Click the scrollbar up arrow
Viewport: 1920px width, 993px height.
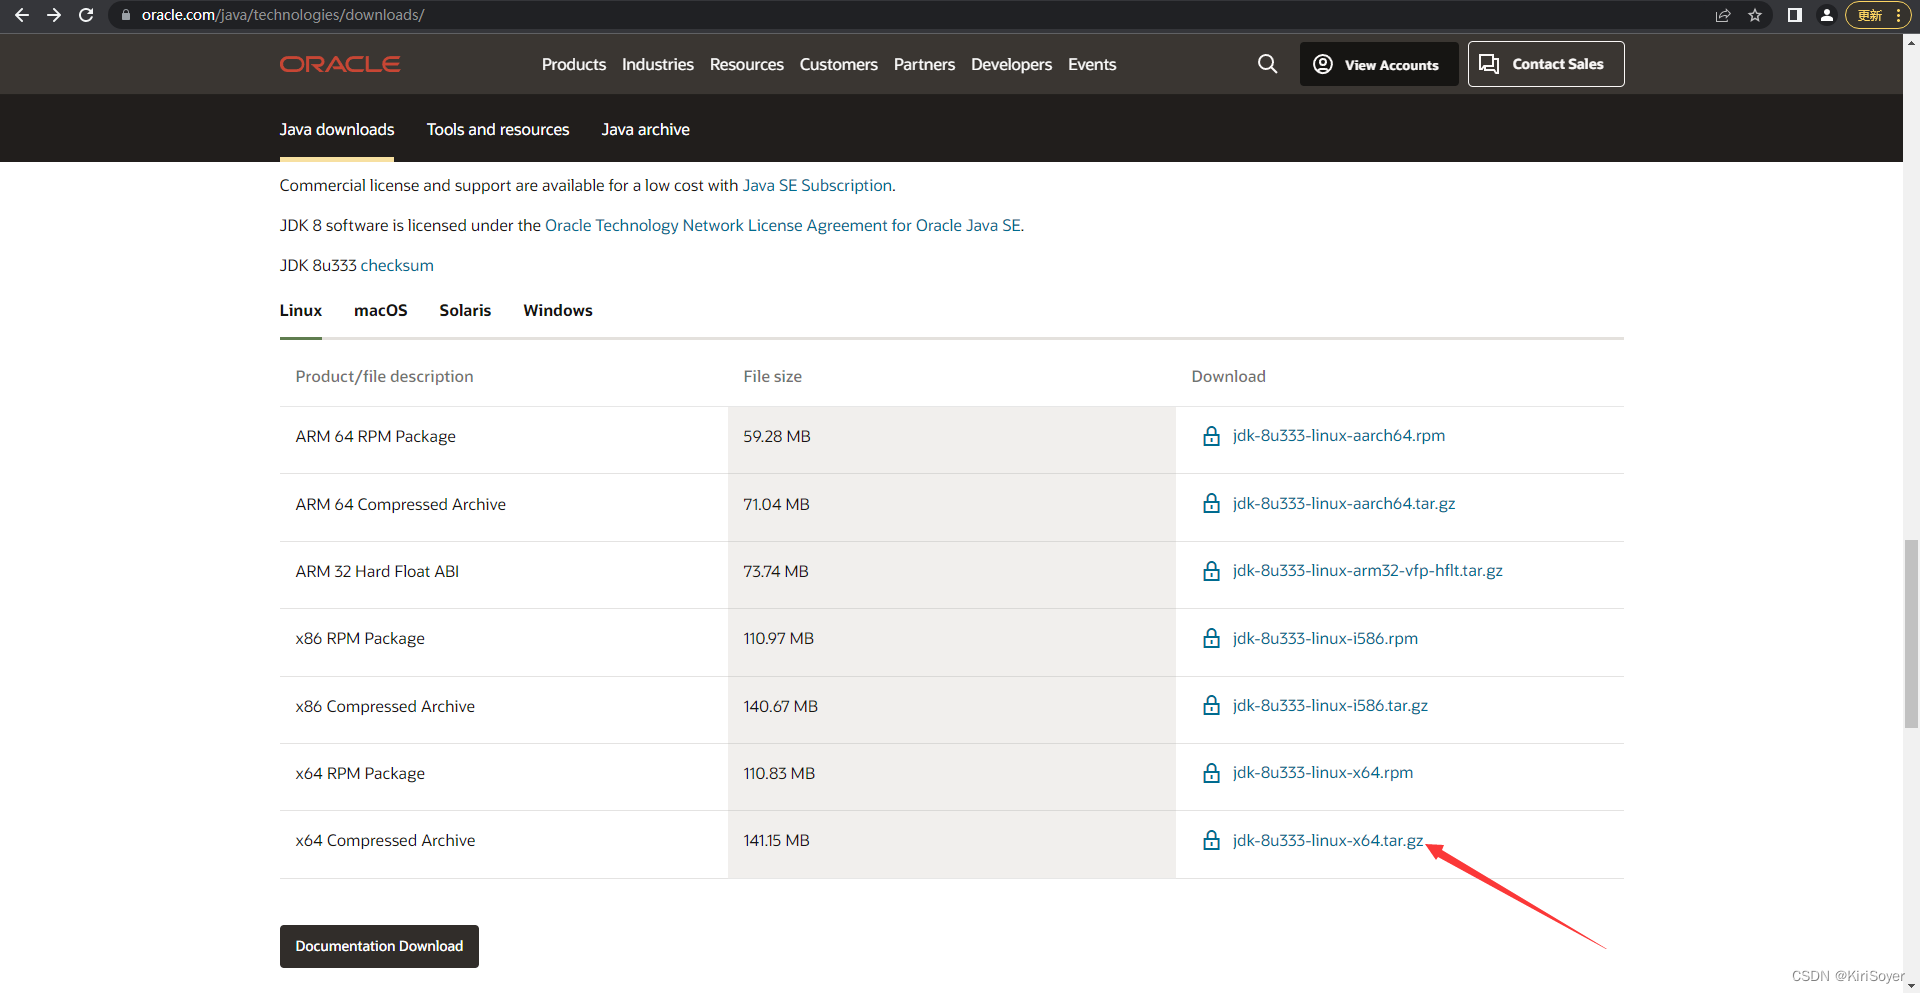pos(1911,42)
